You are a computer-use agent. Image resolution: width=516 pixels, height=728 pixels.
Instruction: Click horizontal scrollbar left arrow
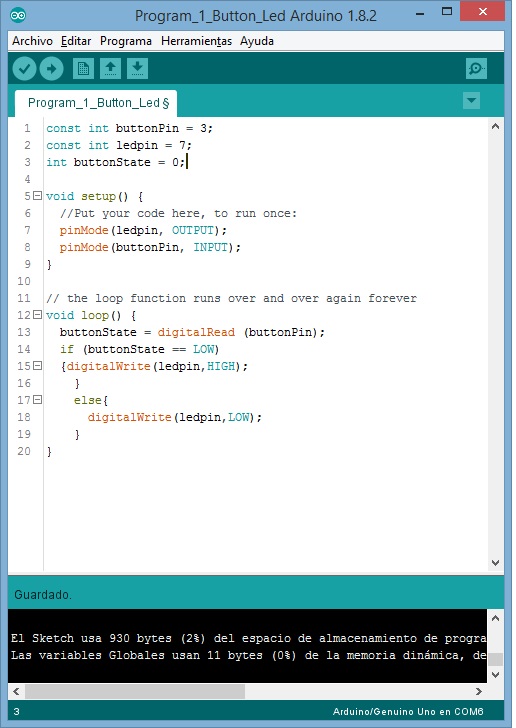[x=16, y=691]
